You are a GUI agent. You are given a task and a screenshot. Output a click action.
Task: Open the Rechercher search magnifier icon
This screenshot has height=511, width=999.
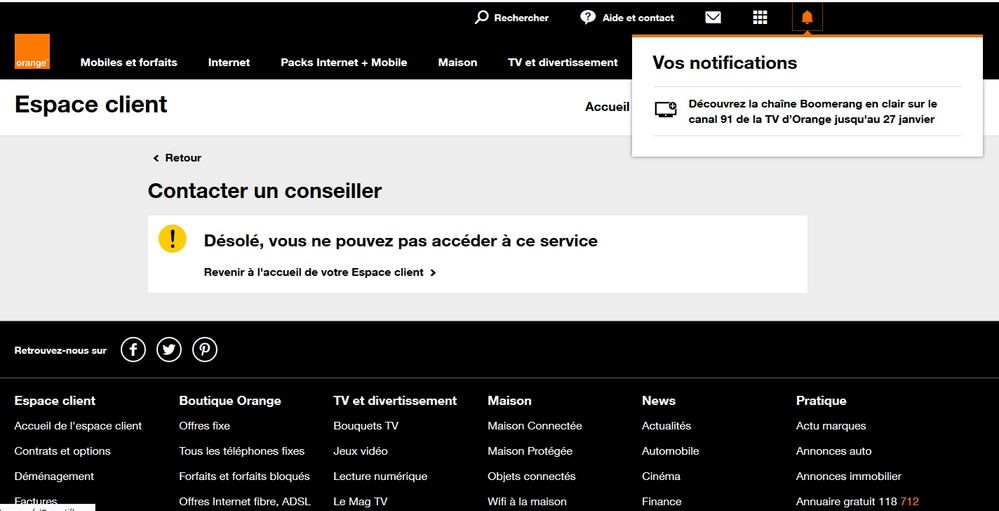click(482, 18)
